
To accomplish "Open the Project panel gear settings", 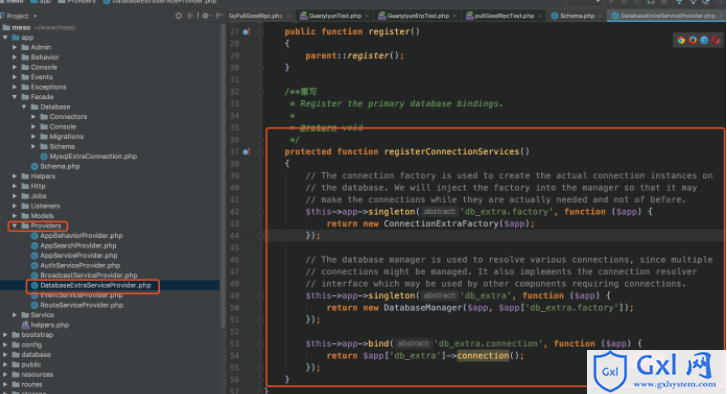I will 205,16.
